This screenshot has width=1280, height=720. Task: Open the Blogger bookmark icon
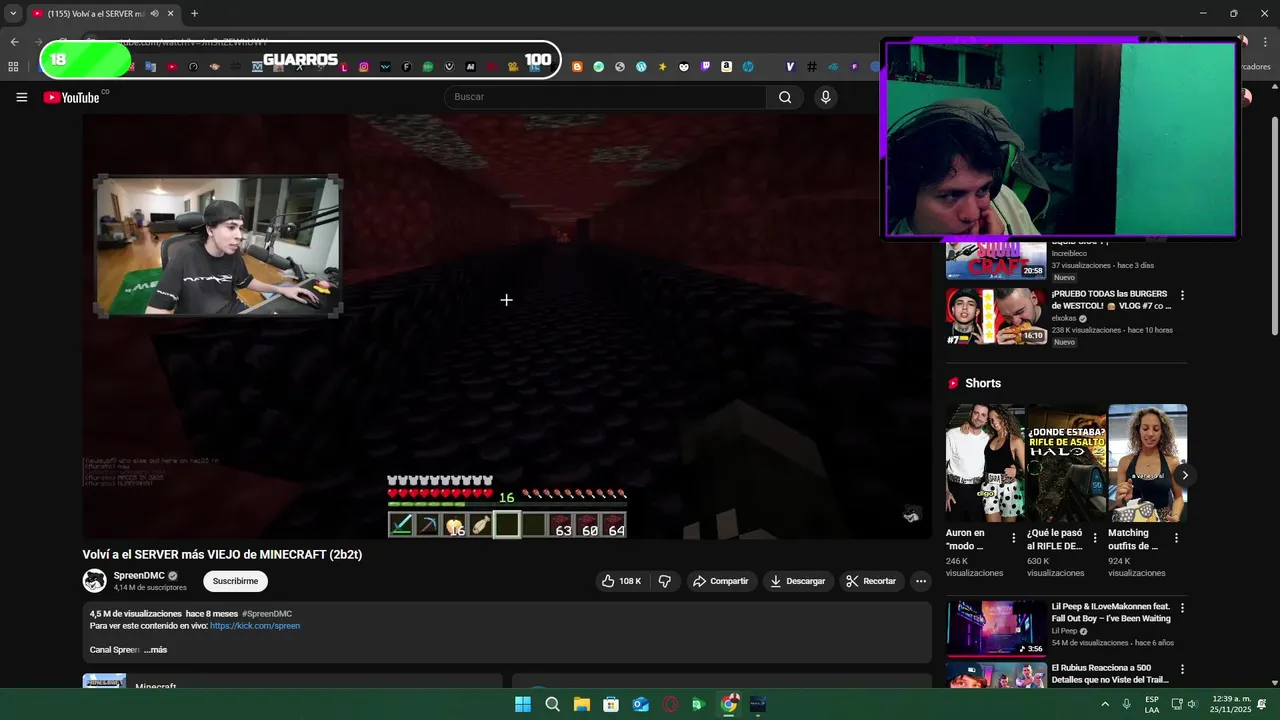click(x=577, y=67)
